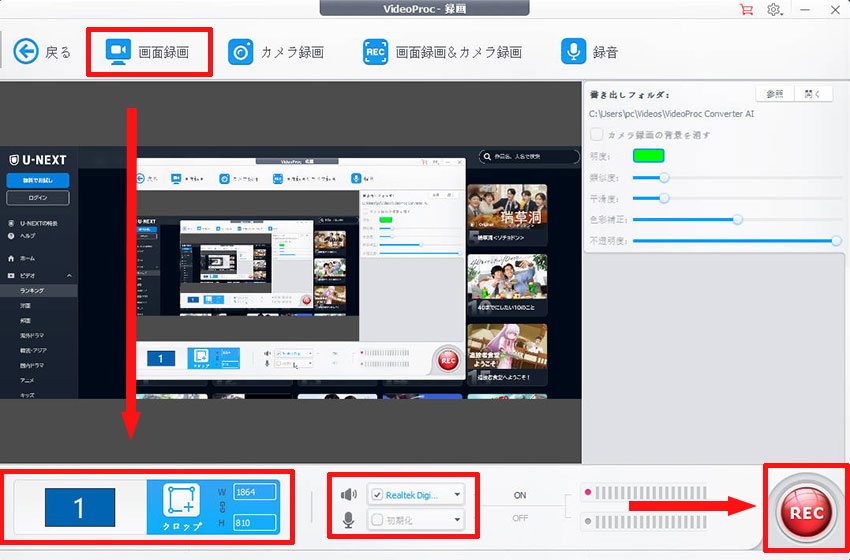
Task: Start recording with the red REC button
Action: click(x=807, y=512)
